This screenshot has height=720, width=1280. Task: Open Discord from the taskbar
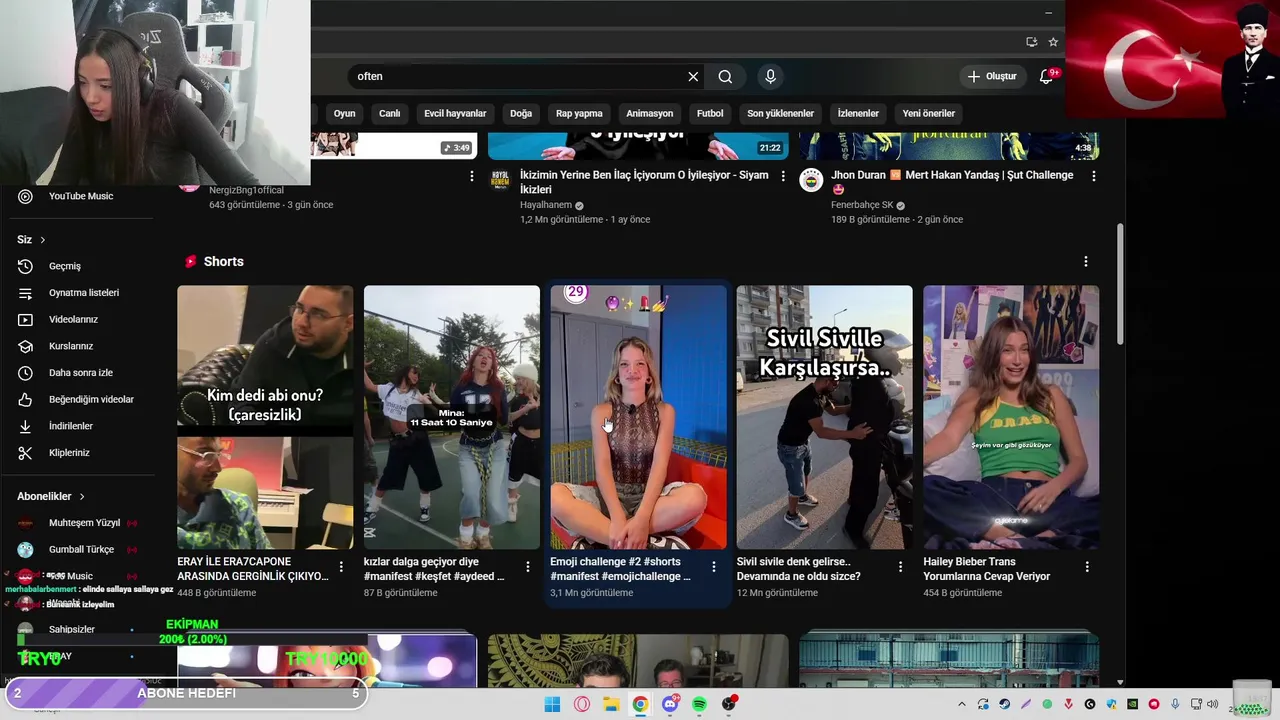670,704
